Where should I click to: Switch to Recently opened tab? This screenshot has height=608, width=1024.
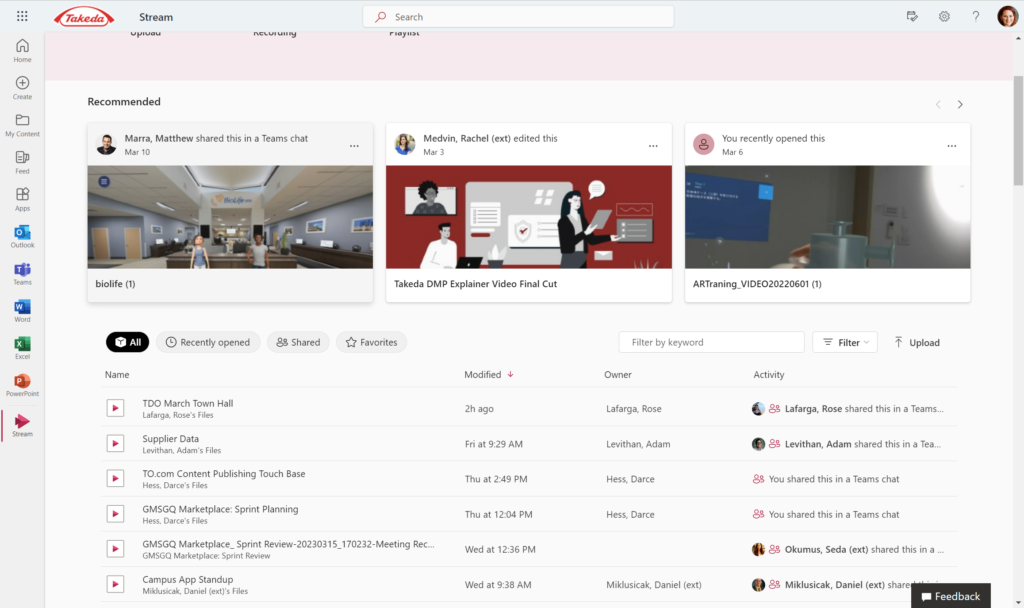(x=208, y=342)
